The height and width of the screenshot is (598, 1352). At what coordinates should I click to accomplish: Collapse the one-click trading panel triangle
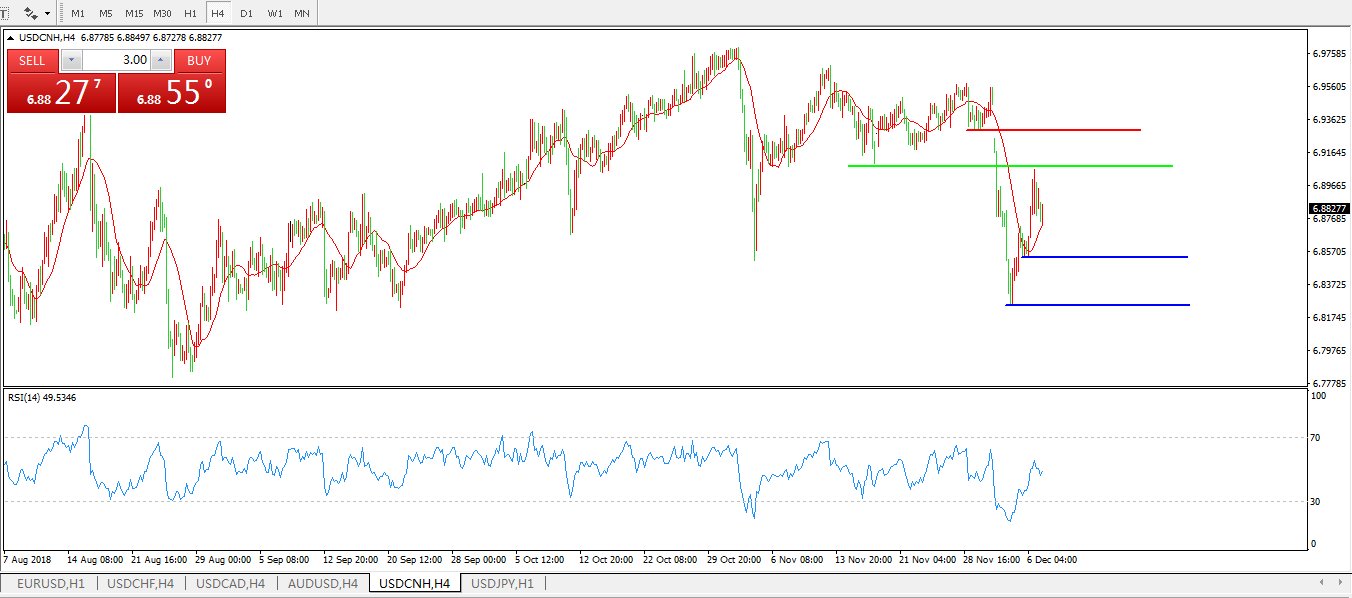click(x=11, y=38)
